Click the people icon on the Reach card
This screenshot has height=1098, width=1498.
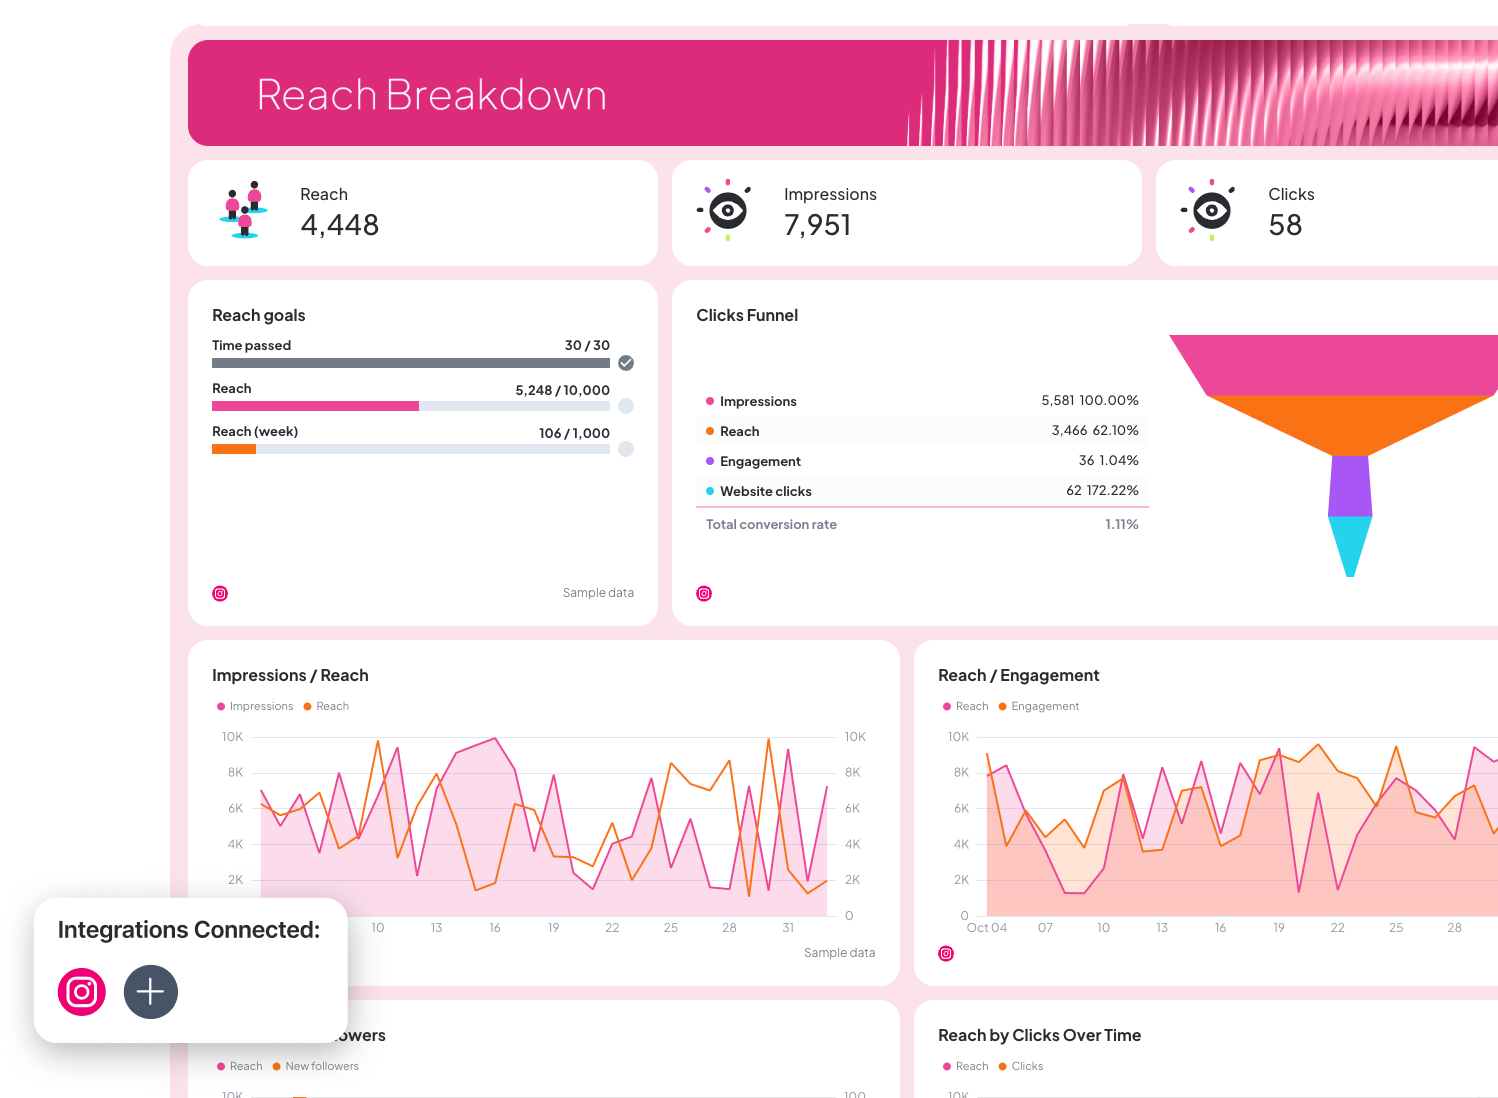tap(243, 210)
